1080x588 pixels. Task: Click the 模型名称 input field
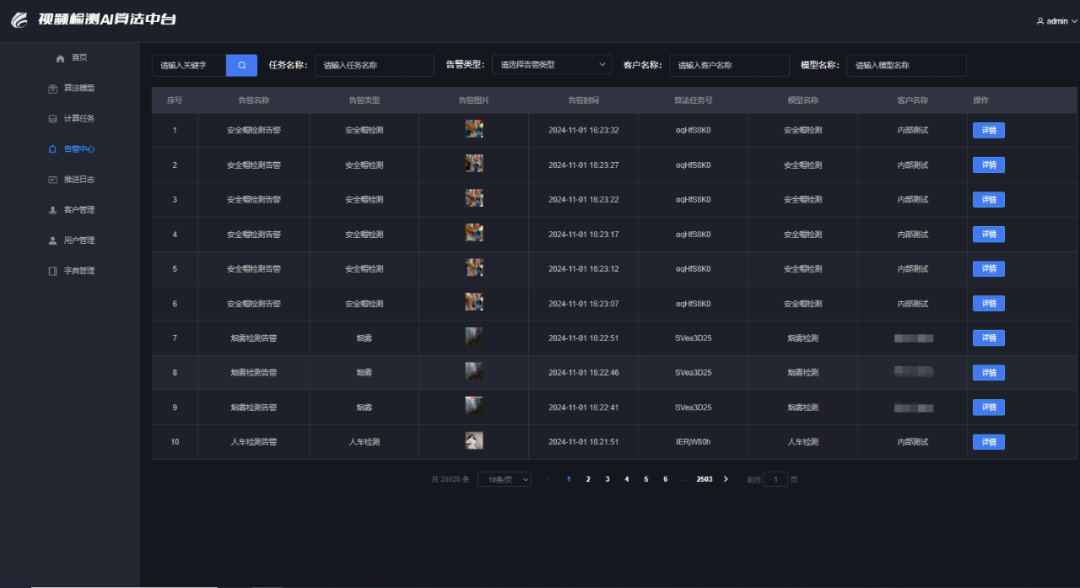click(906, 65)
